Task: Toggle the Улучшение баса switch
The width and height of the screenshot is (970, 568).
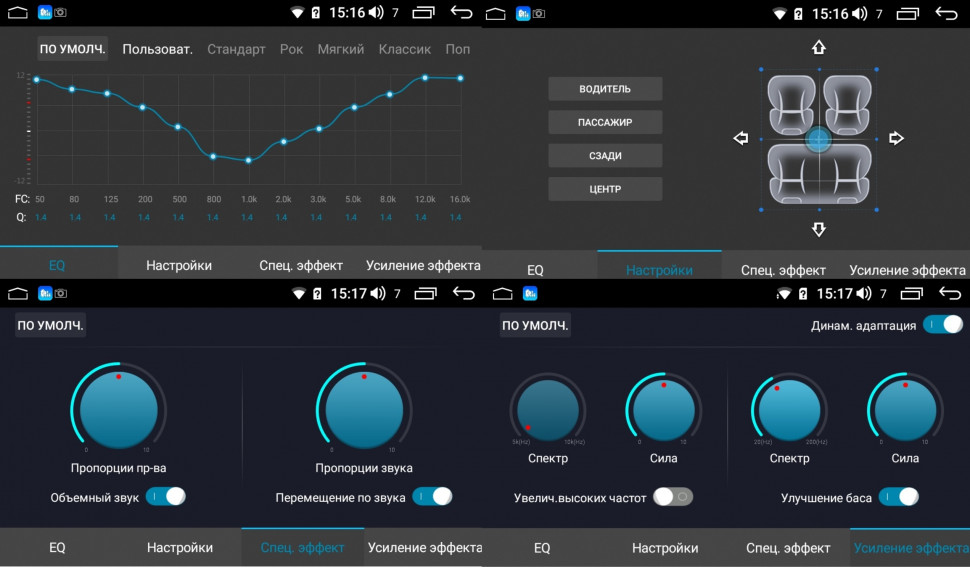Action: [898, 497]
